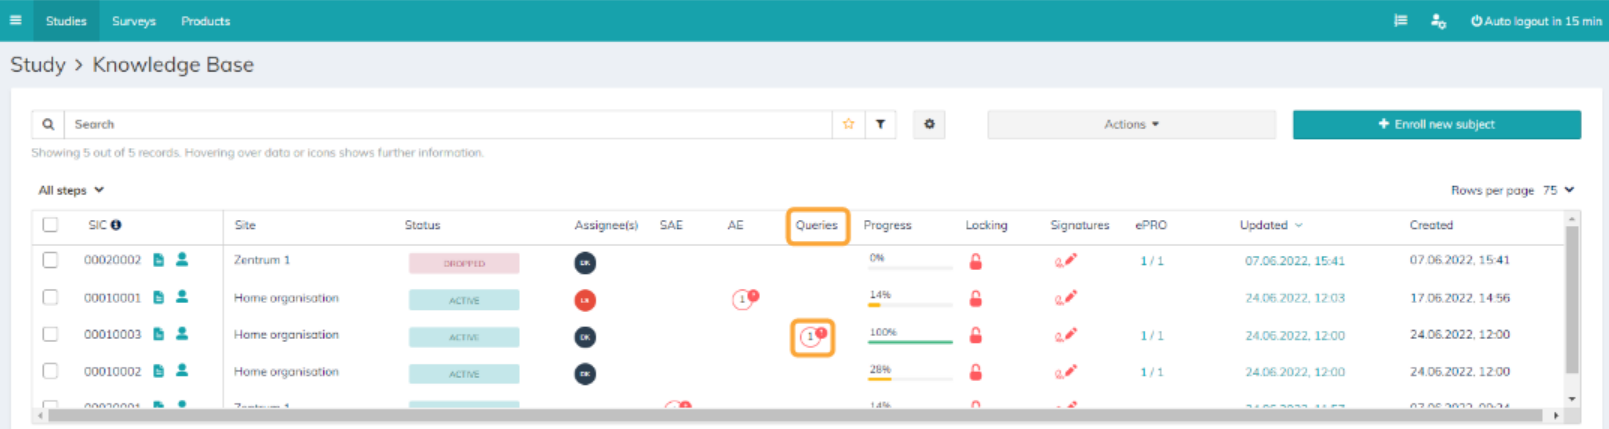Open document icon for subject 00020002
1609x429 pixels.
pos(158,260)
